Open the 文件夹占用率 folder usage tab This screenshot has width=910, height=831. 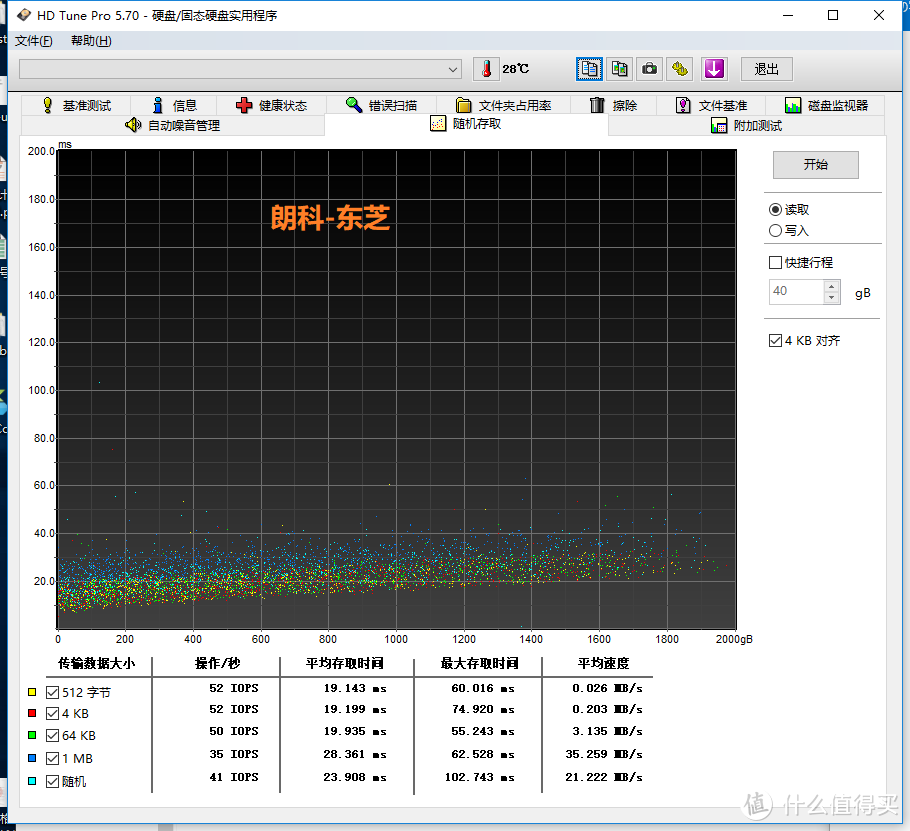tap(503, 105)
